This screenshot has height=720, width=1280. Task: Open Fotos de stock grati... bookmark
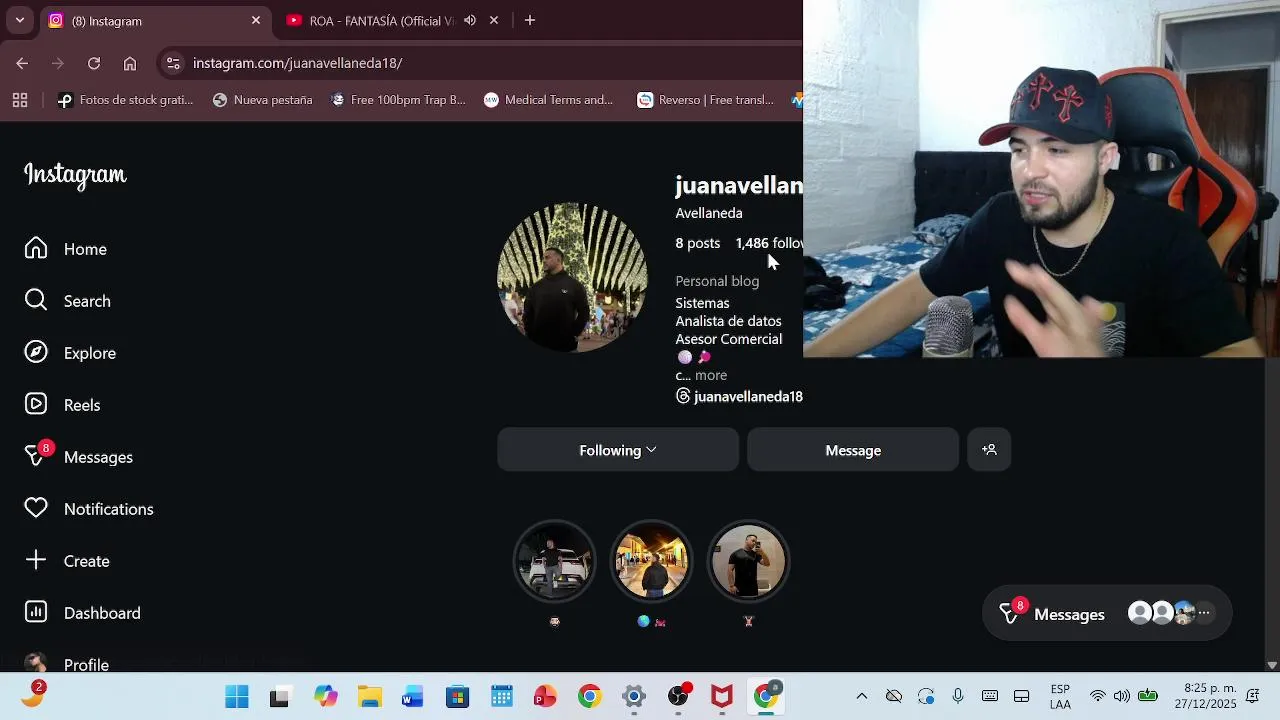[125, 100]
